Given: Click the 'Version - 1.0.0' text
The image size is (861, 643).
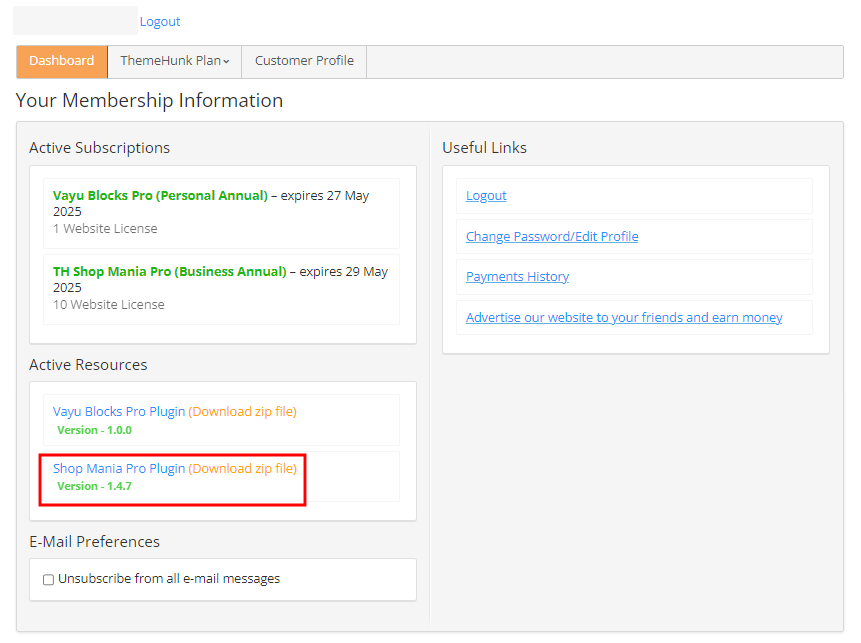Looking at the screenshot, I should 94,430.
